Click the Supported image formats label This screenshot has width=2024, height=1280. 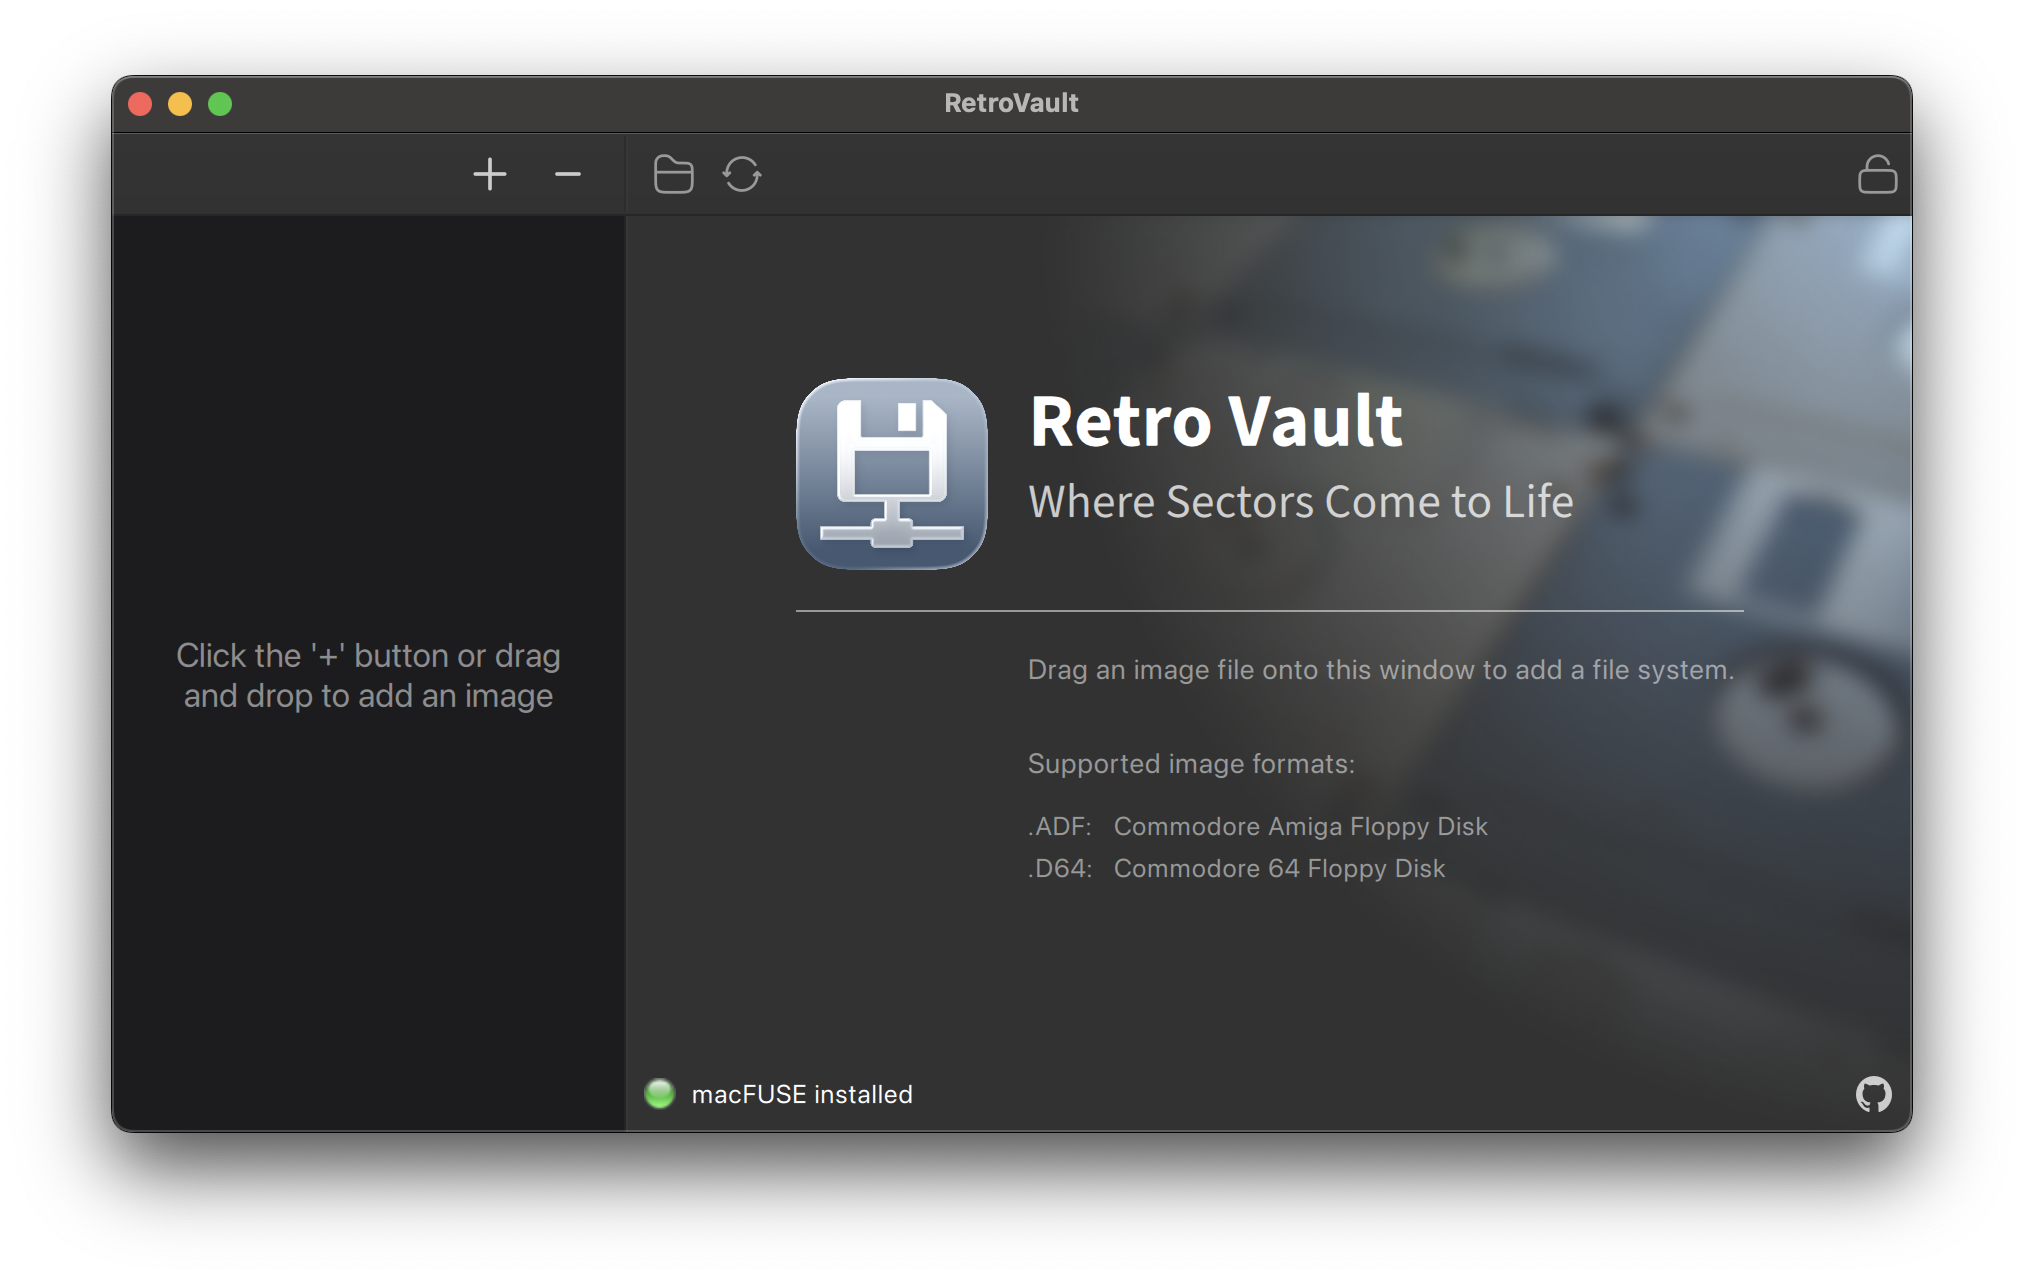click(x=1191, y=764)
